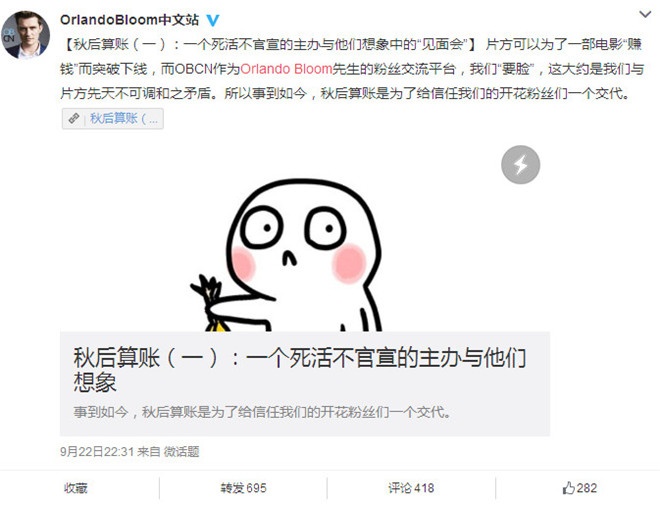Click the lightning bolt article icon
Viewport: 660px width, 506px height.
521,165
